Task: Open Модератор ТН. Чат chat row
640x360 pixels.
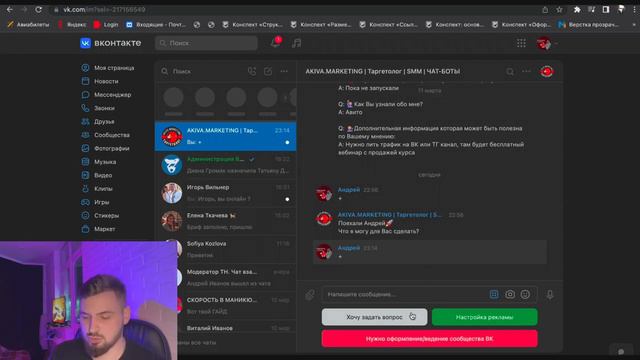Action: pyautogui.click(x=237, y=277)
